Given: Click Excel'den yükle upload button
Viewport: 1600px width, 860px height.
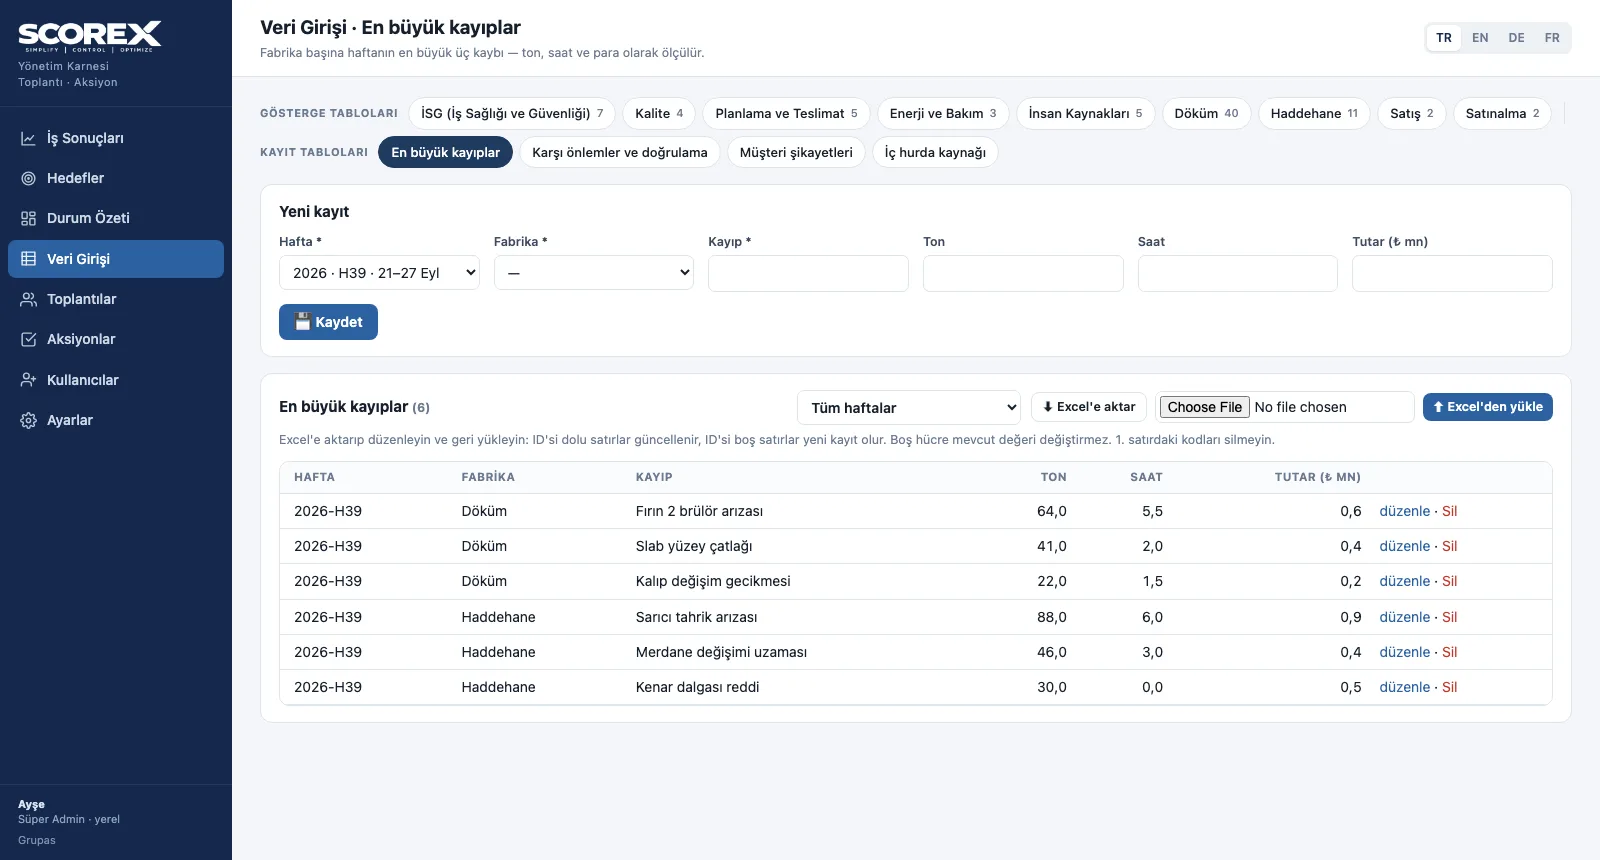Looking at the screenshot, I should click(1488, 407).
